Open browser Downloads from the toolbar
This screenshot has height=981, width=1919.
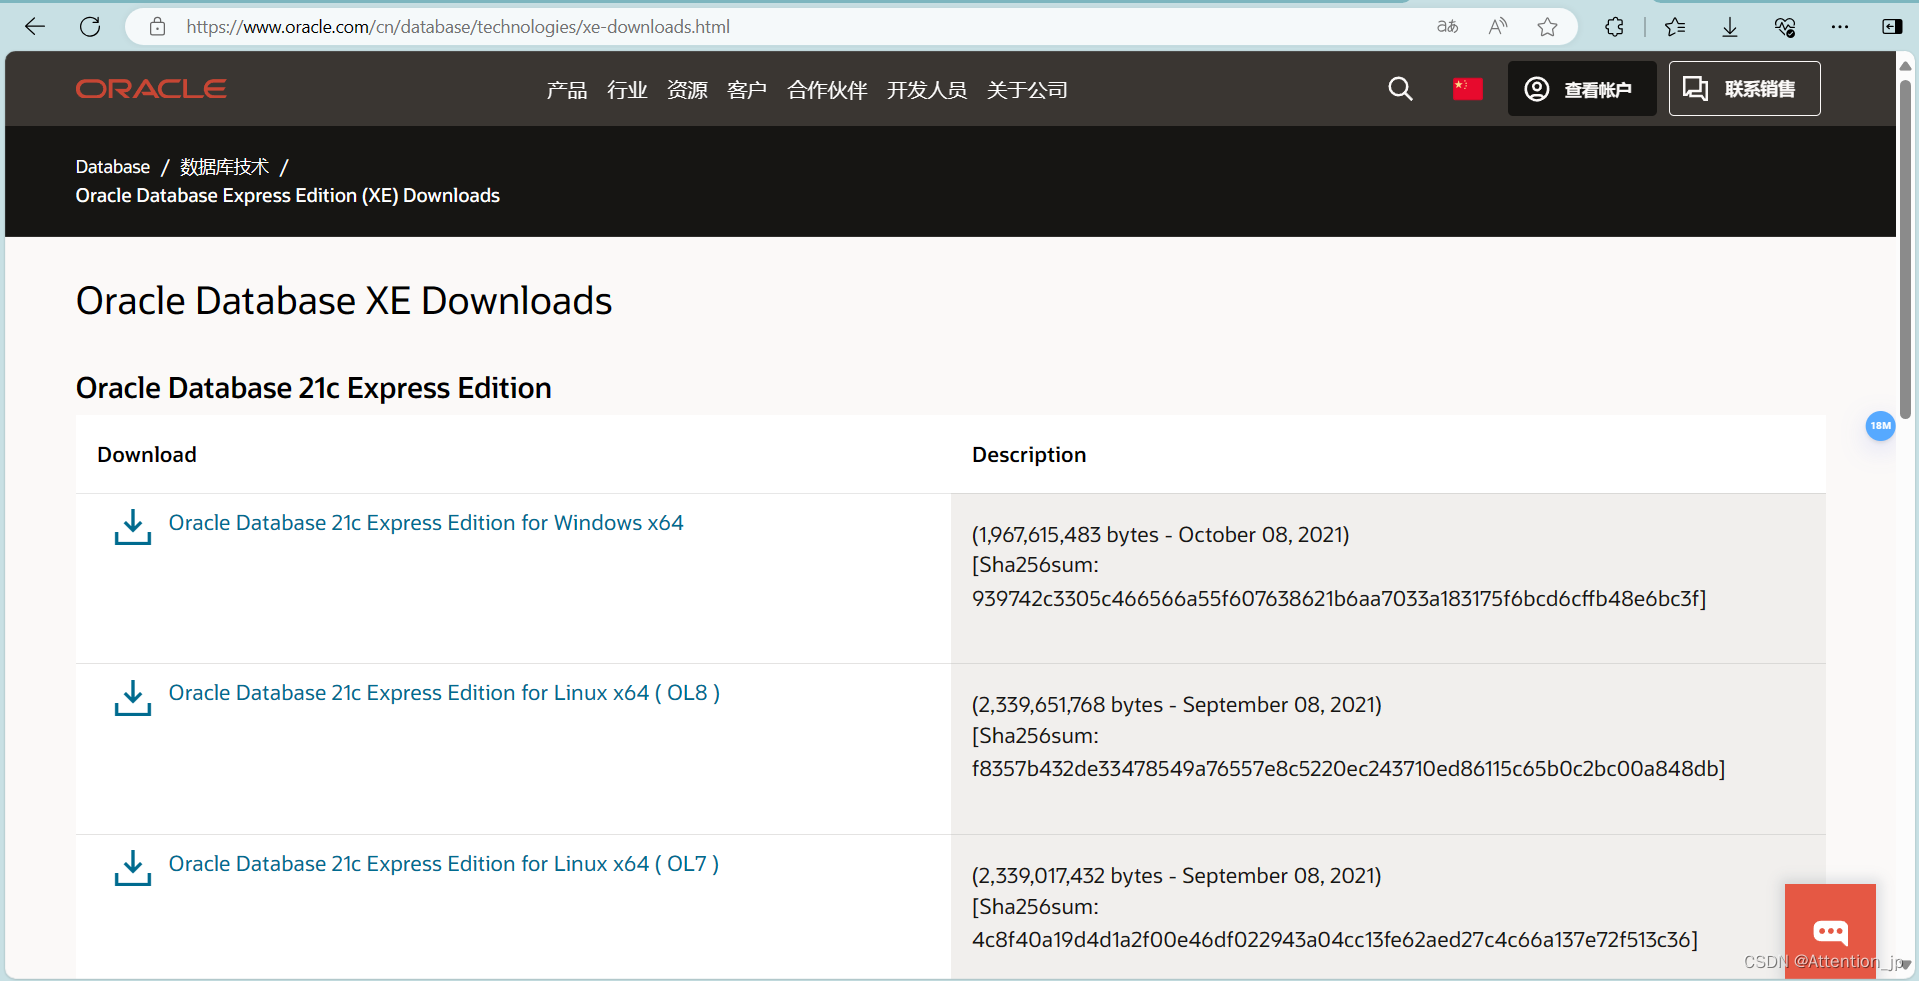click(x=1729, y=27)
